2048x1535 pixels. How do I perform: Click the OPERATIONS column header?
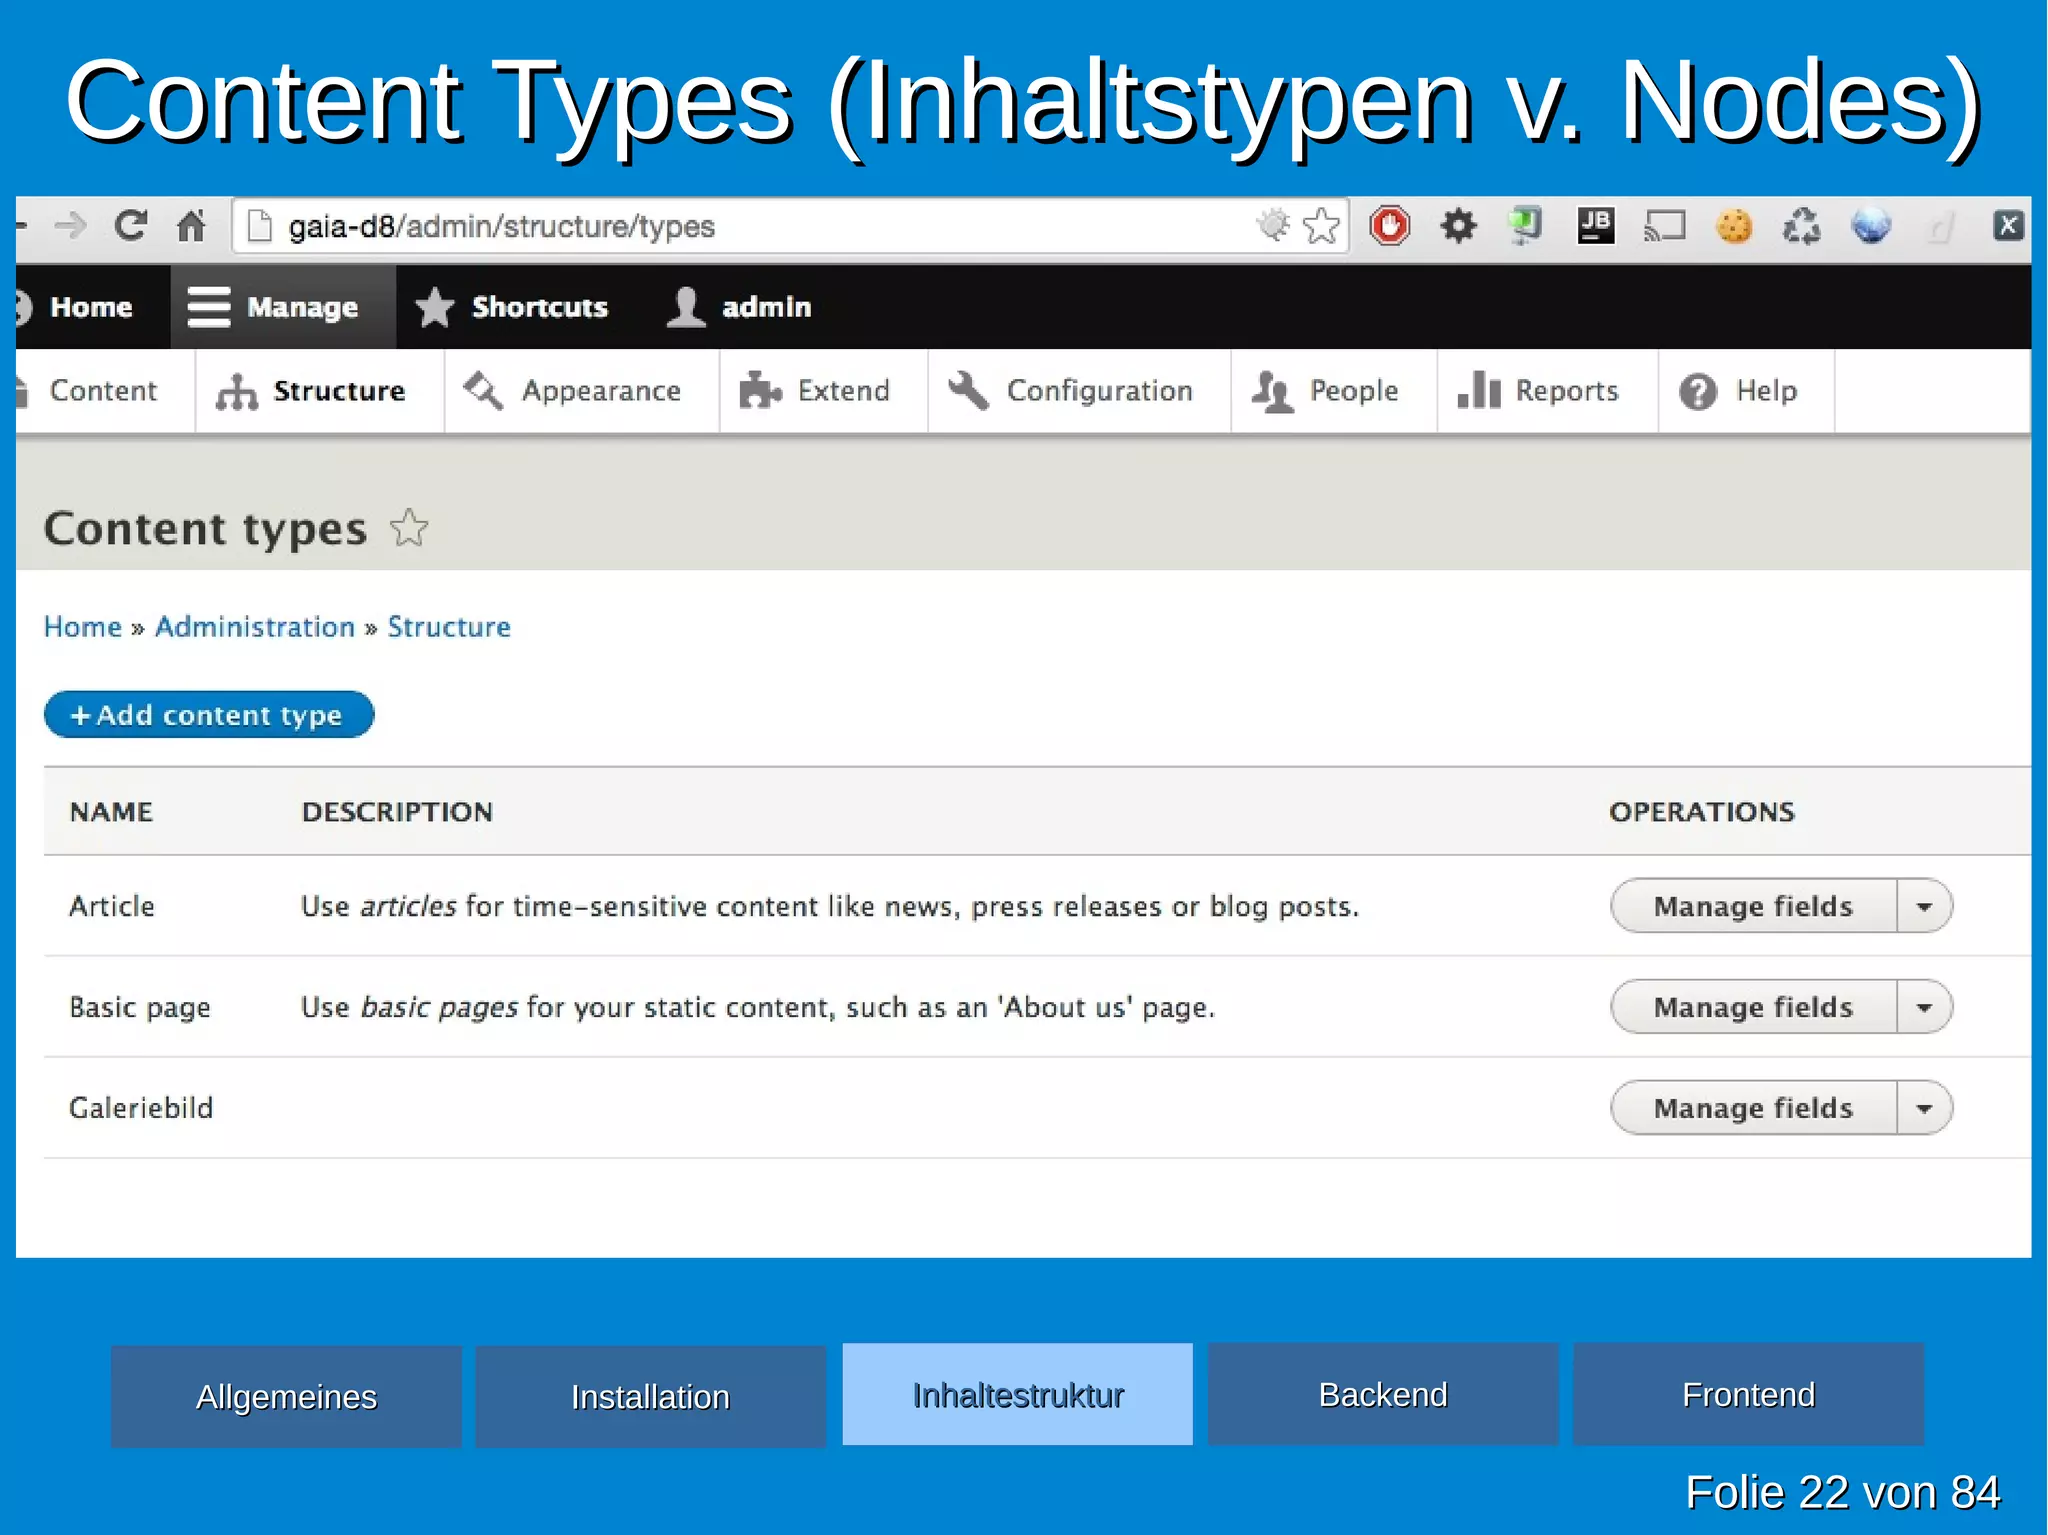point(1702,812)
